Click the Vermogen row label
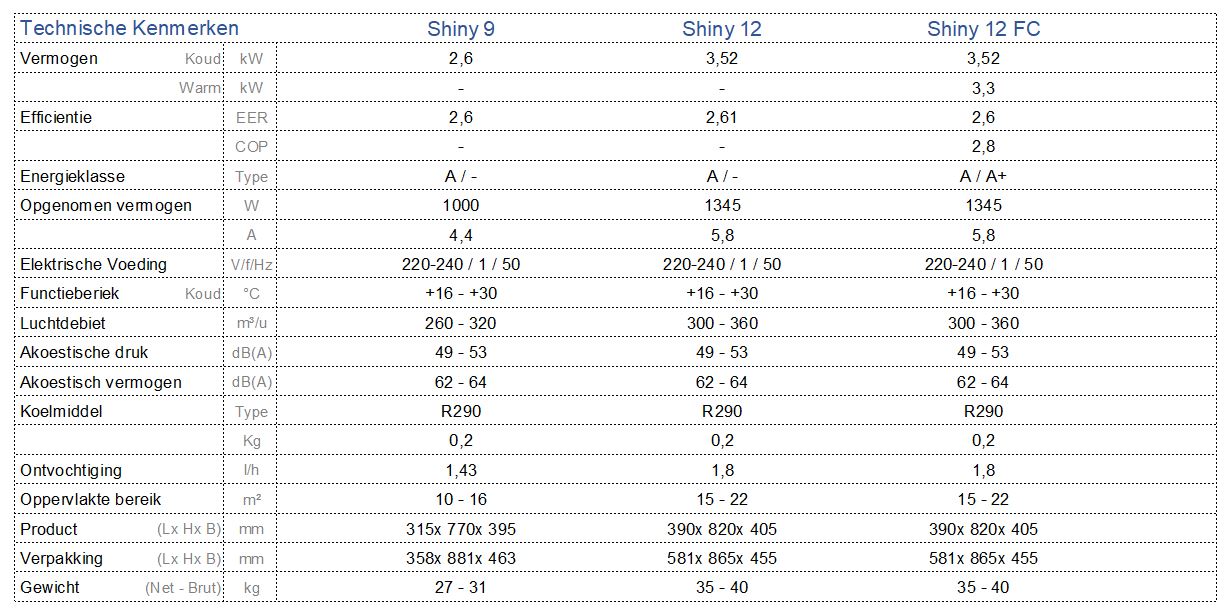 tap(59, 58)
